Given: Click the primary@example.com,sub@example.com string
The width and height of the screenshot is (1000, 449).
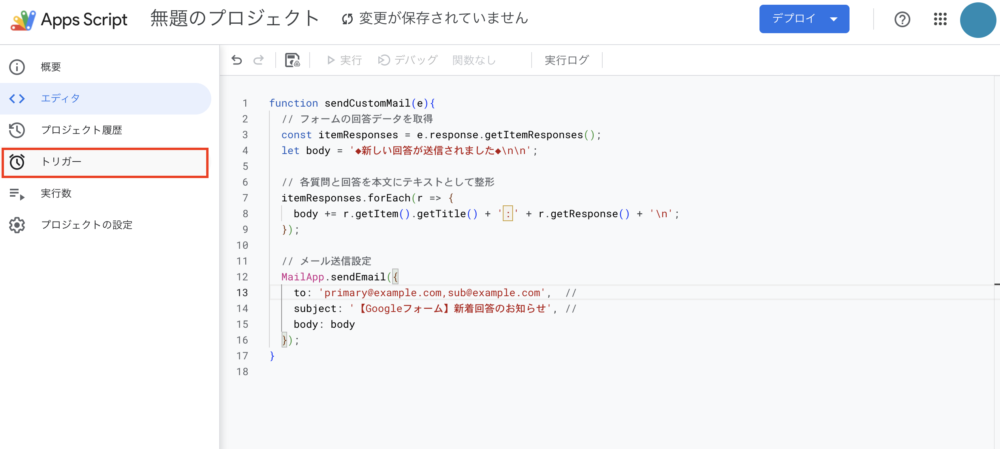Looking at the screenshot, I should (434, 293).
